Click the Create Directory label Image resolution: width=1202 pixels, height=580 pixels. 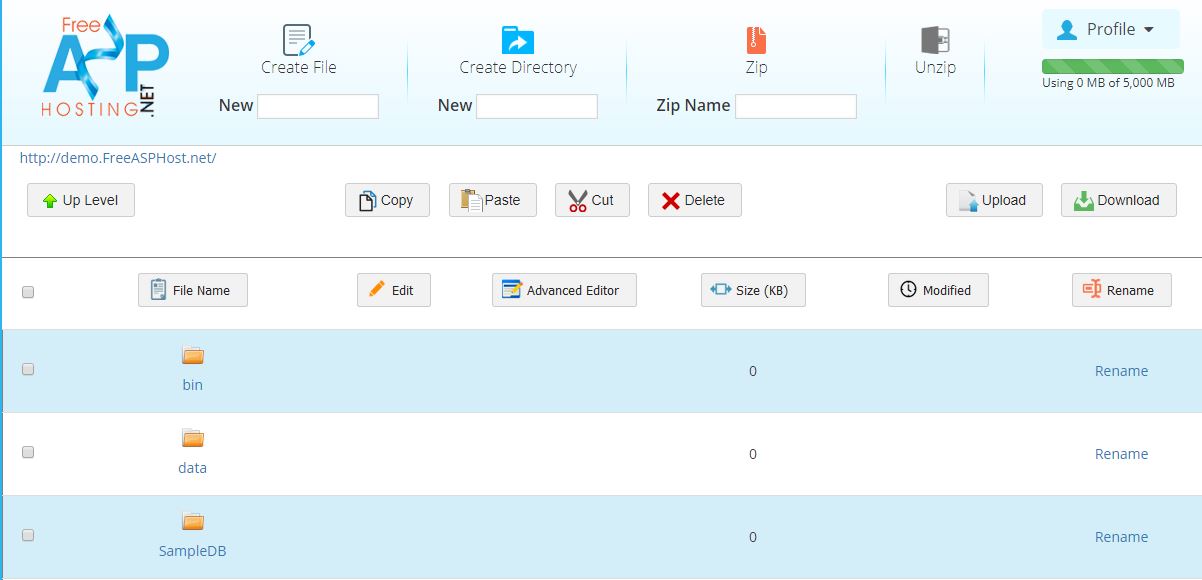(518, 68)
